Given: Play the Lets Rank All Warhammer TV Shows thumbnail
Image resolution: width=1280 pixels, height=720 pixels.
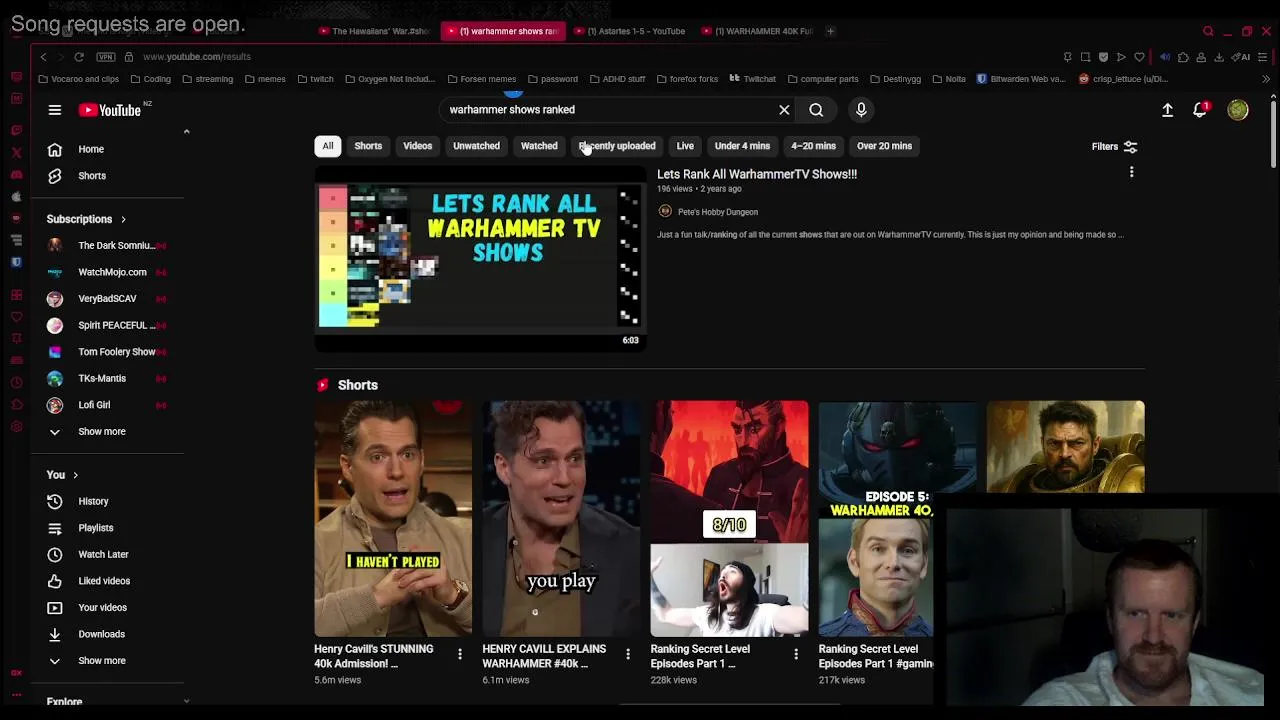Looking at the screenshot, I should tap(480, 259).
